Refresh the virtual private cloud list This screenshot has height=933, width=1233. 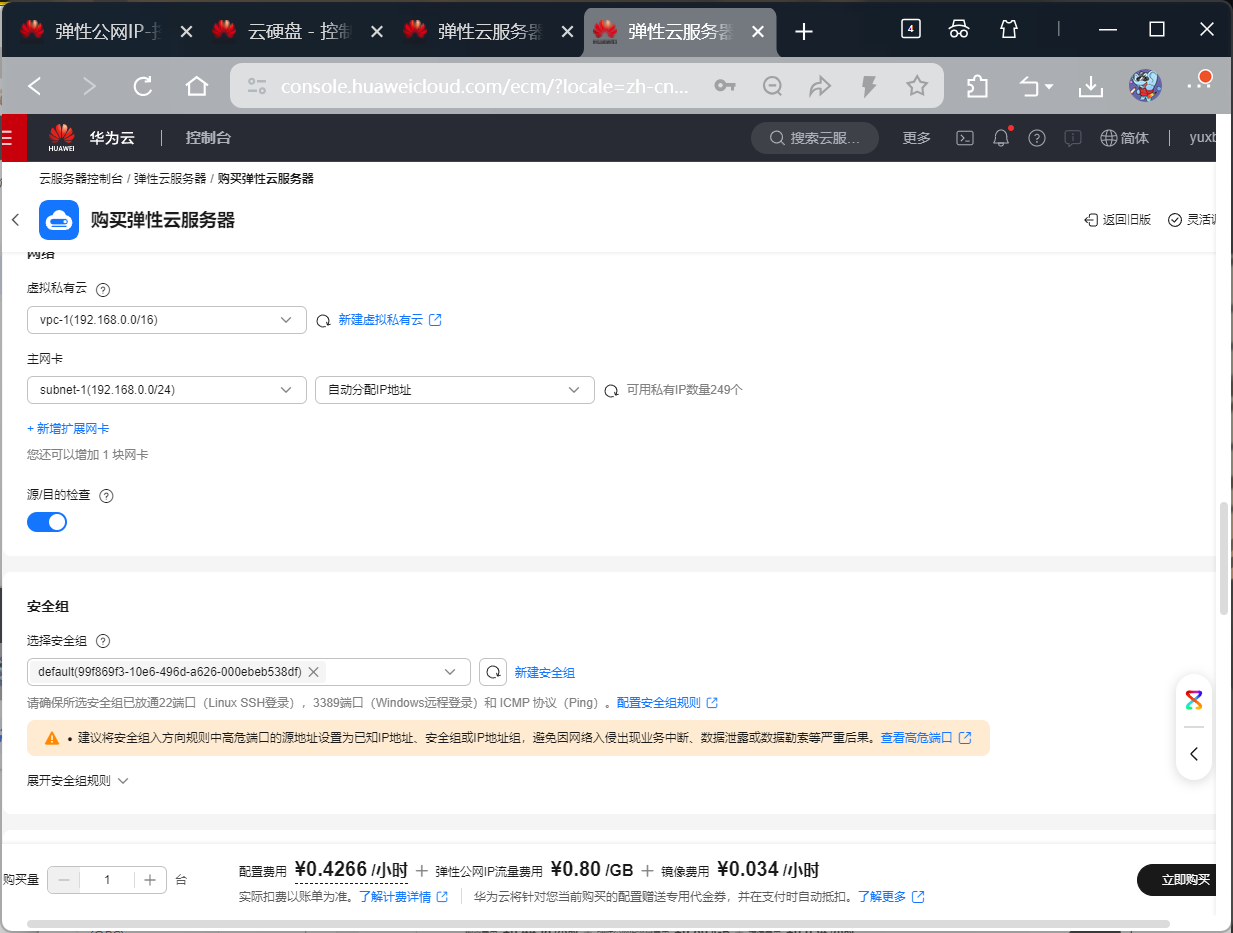[323, 321]
